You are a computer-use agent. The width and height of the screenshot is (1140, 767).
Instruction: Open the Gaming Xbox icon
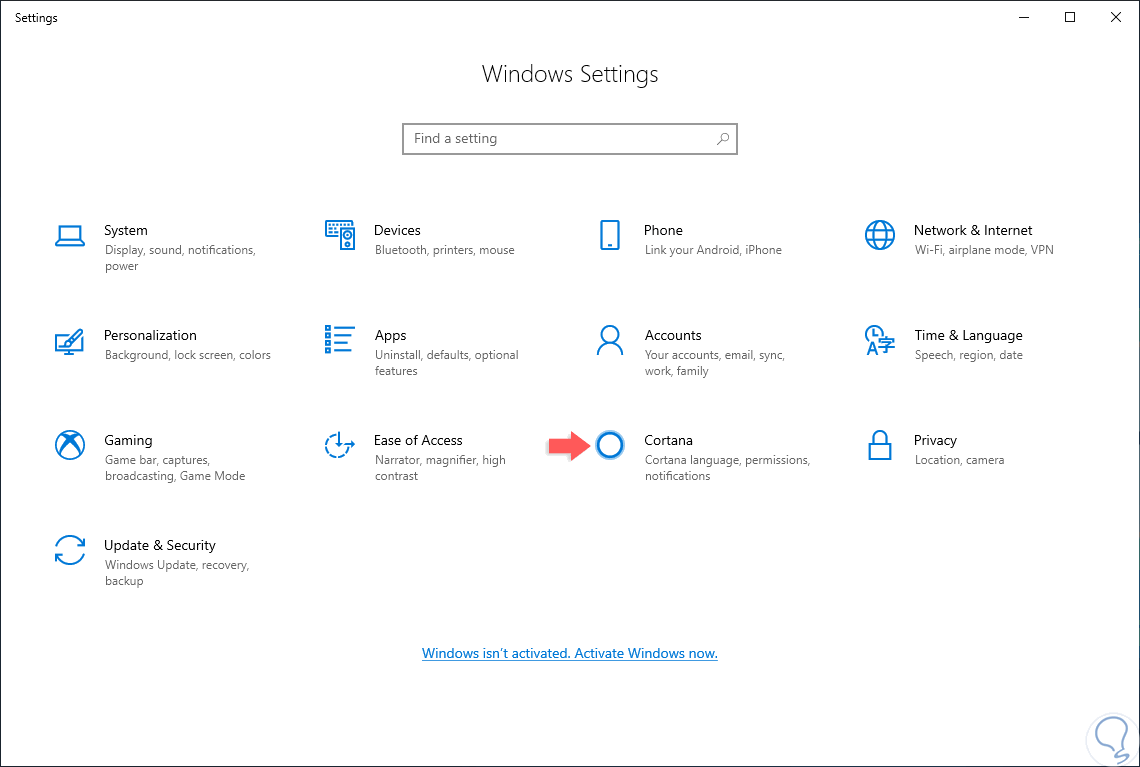pos(70,445)
